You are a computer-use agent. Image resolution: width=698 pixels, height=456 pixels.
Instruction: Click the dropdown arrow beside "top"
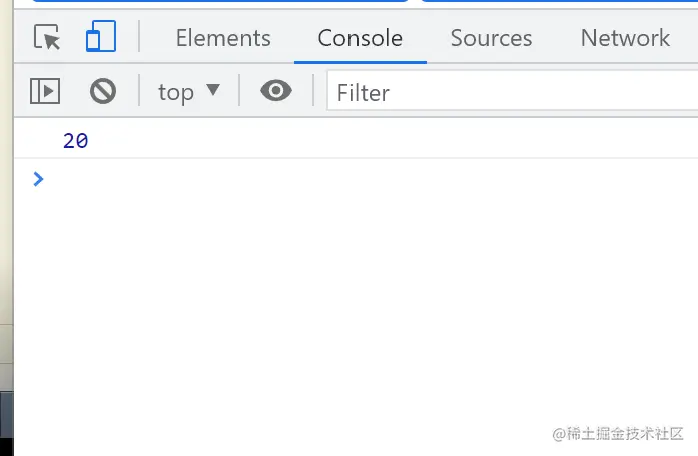pyautogui.click(x=212, y=91)
